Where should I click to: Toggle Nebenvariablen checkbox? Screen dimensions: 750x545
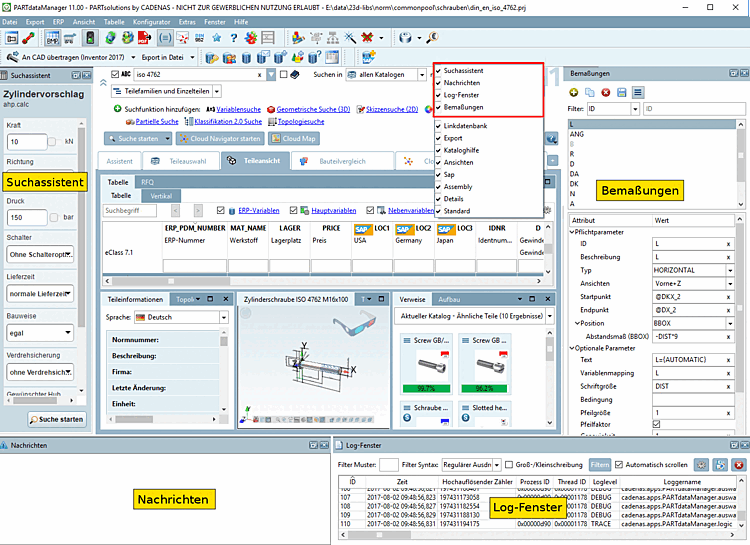[370, 210]
